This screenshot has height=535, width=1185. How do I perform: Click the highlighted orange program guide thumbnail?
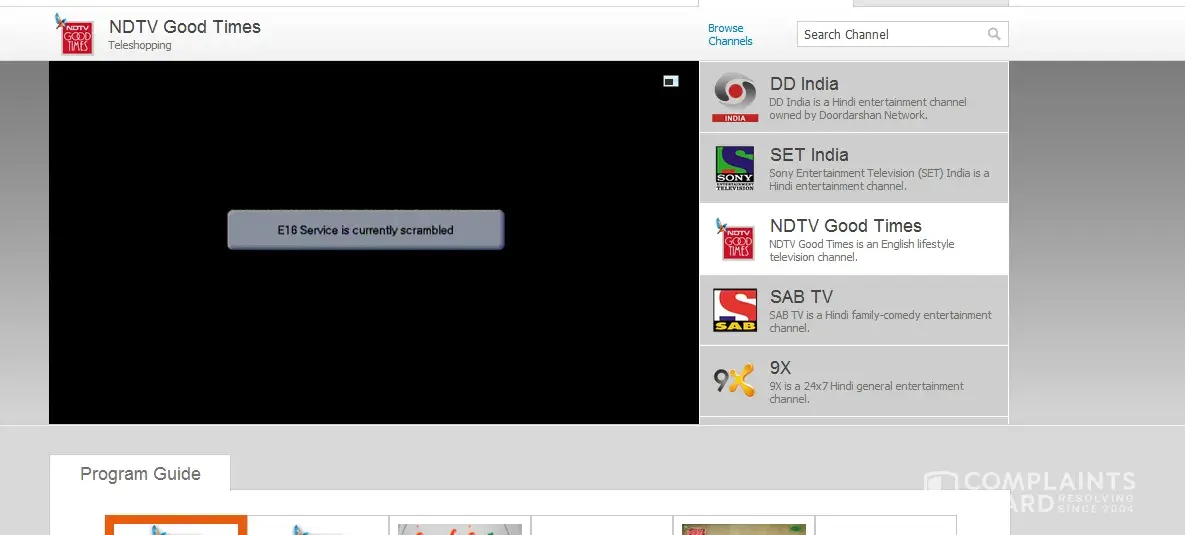176,526
